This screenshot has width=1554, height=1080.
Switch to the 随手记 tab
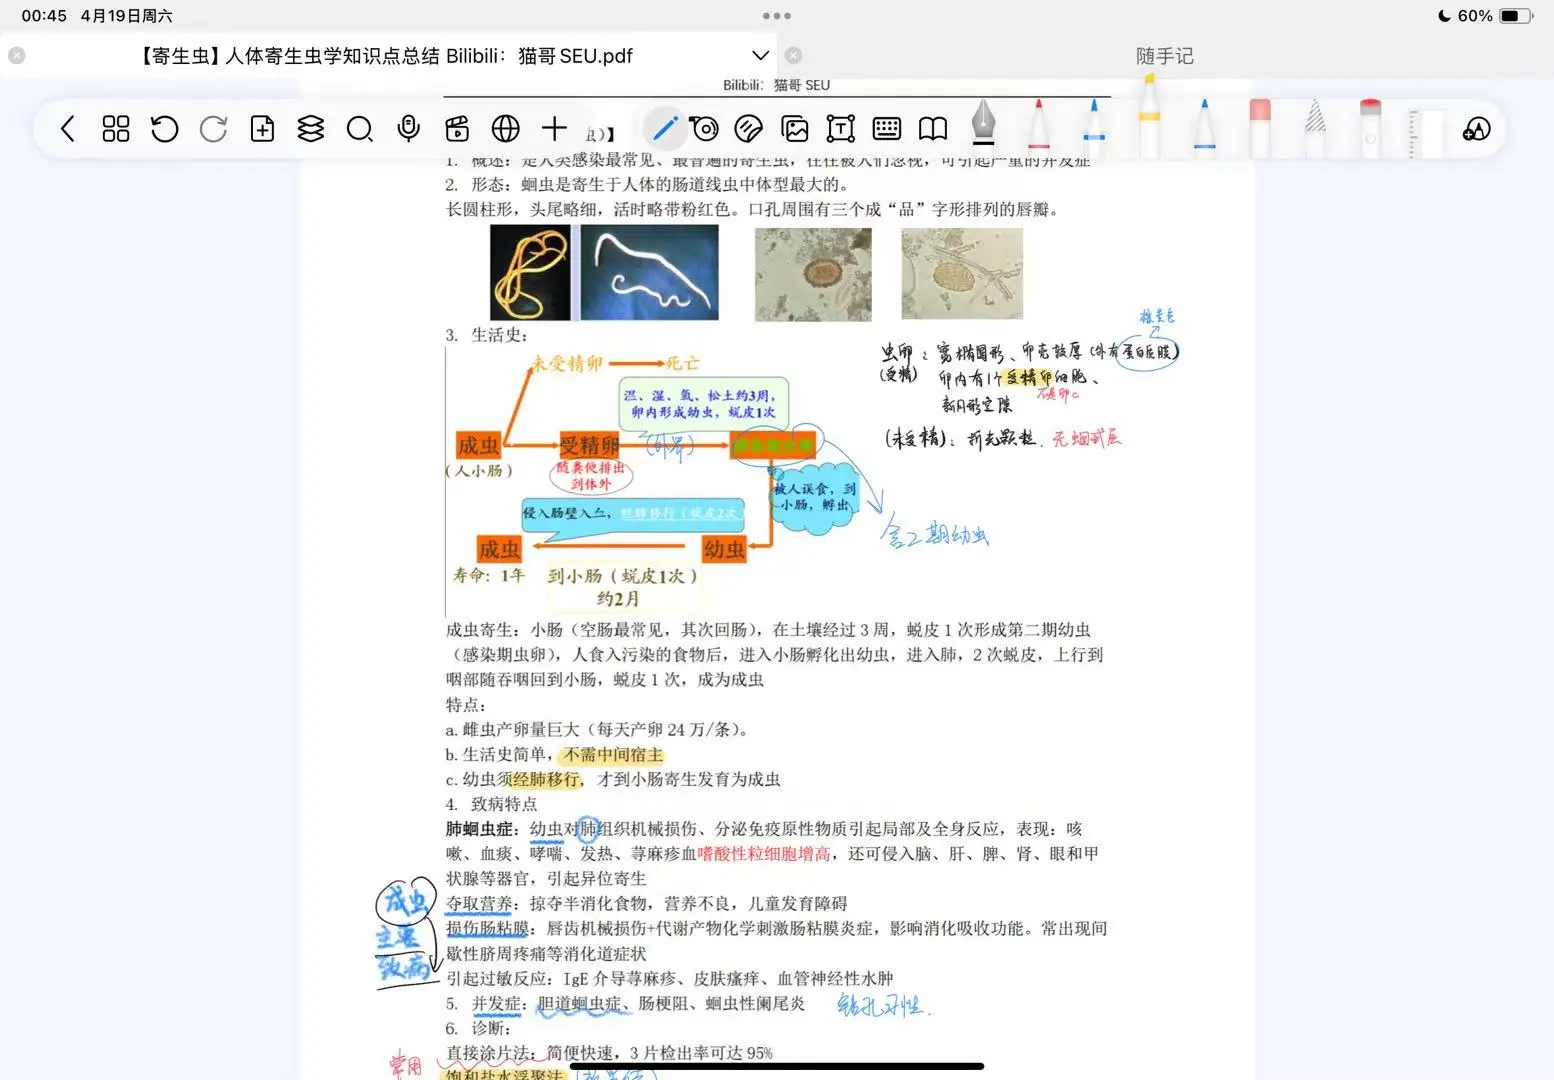point(1165,56)
